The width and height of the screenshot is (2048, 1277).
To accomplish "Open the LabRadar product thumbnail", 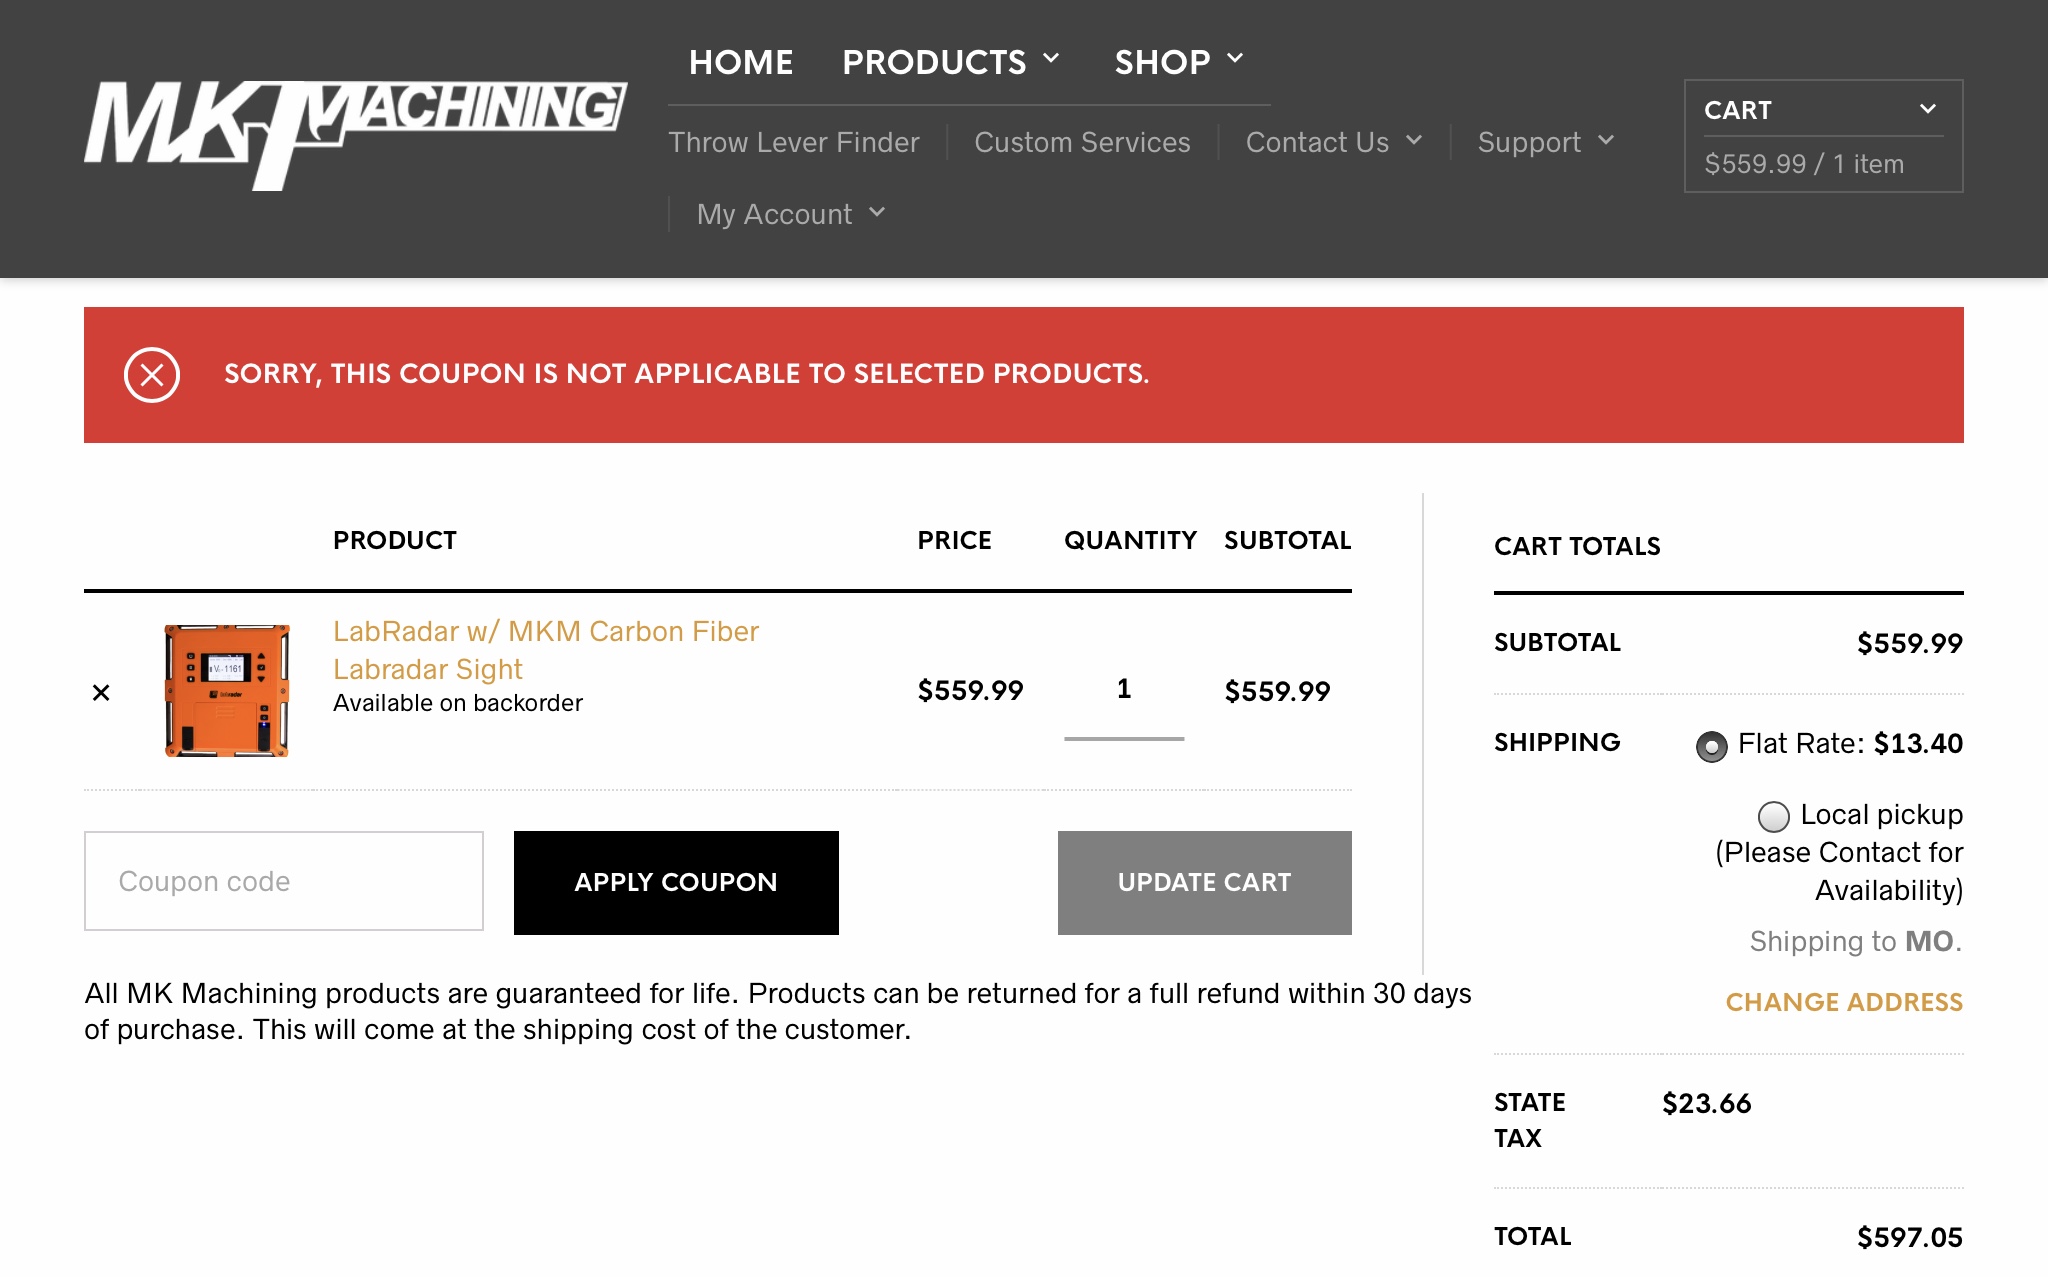I will (x=227, y=691).
